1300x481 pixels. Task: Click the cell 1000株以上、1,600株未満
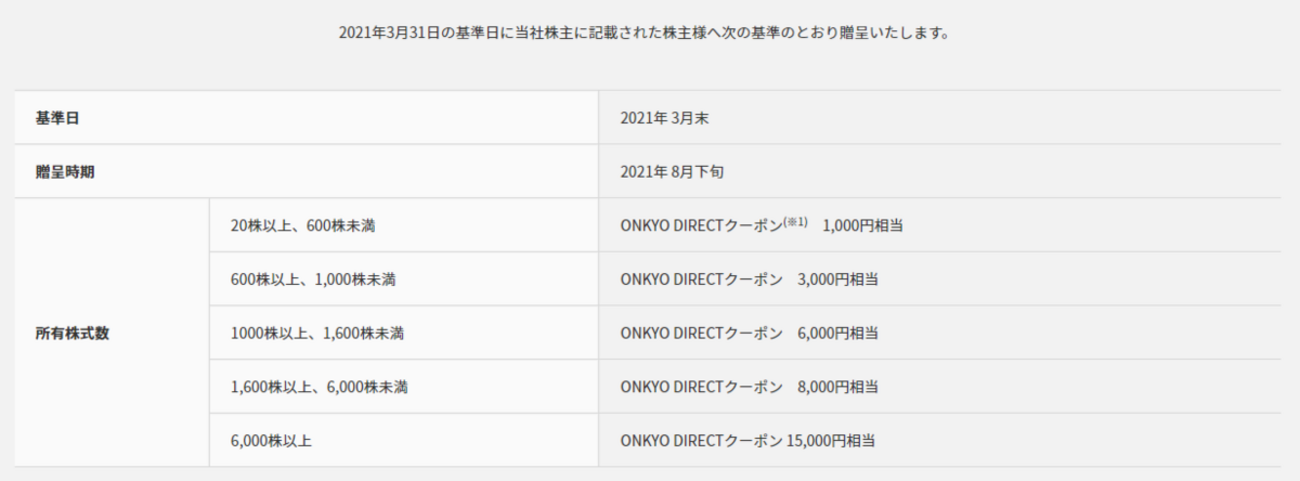pos(403,333)
